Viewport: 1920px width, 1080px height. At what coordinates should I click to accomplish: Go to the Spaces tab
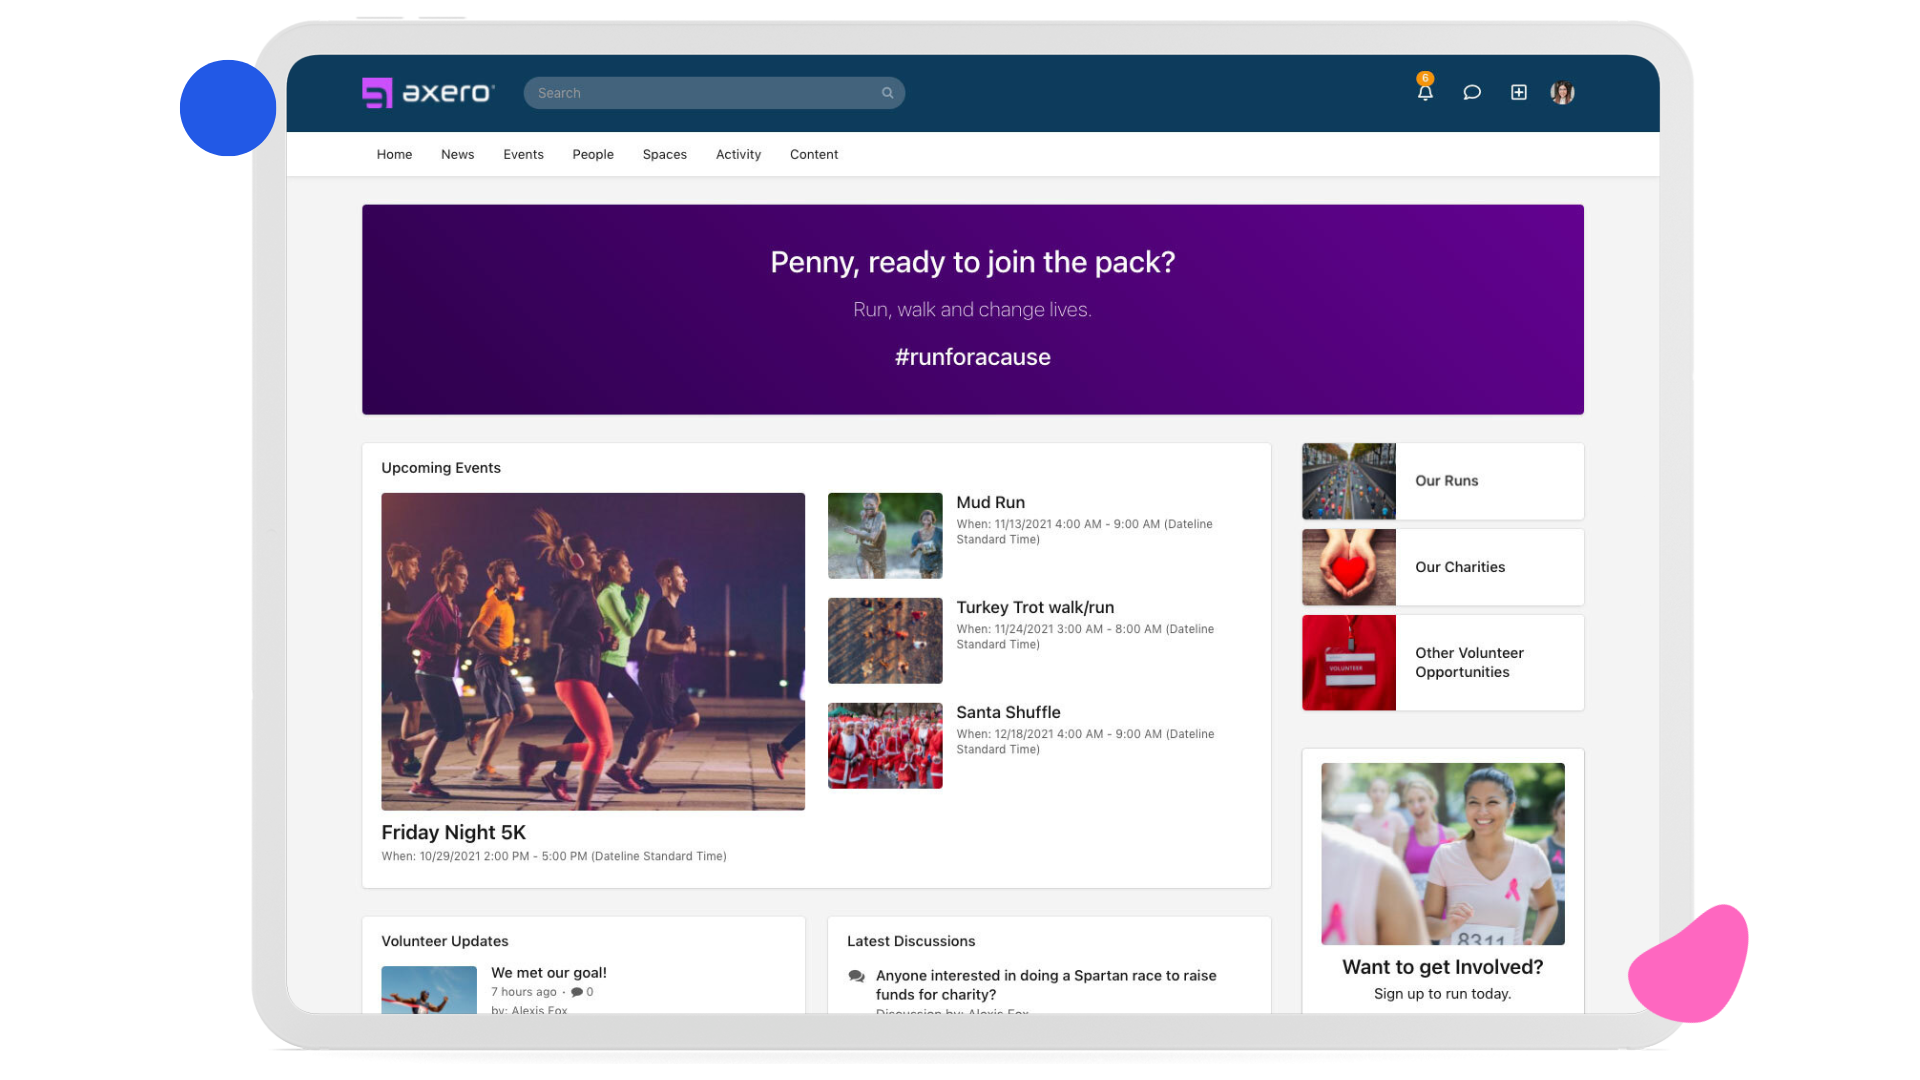[x=664, y=154]
